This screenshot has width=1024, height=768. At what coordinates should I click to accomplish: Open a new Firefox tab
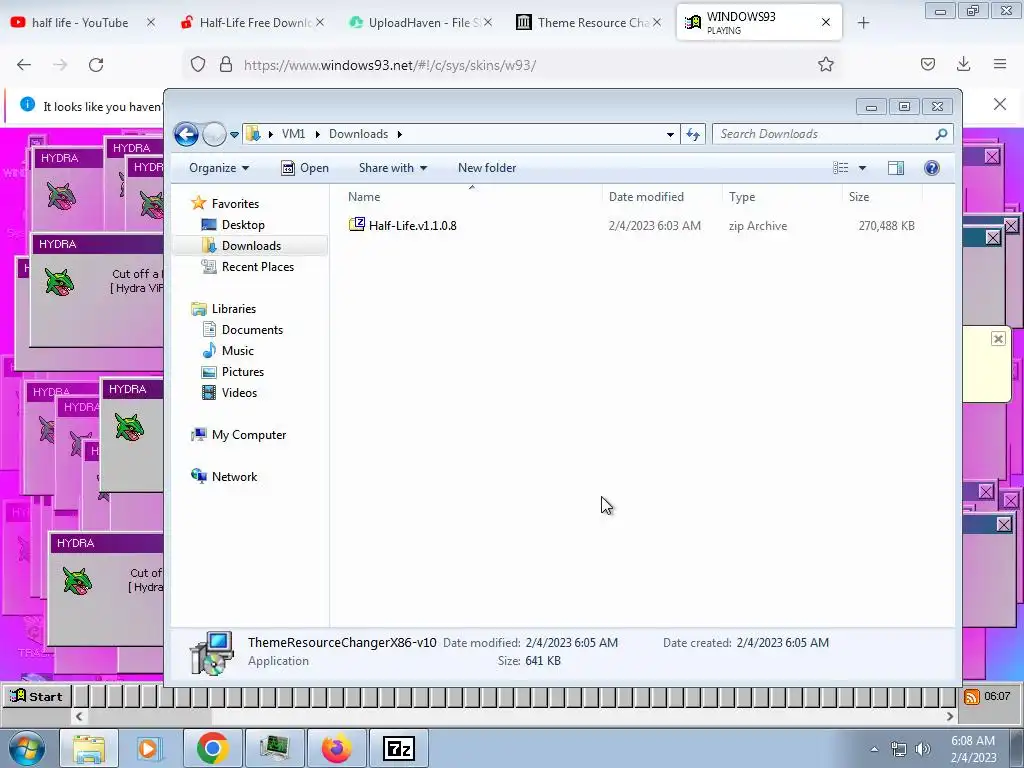tap(863, 23)
